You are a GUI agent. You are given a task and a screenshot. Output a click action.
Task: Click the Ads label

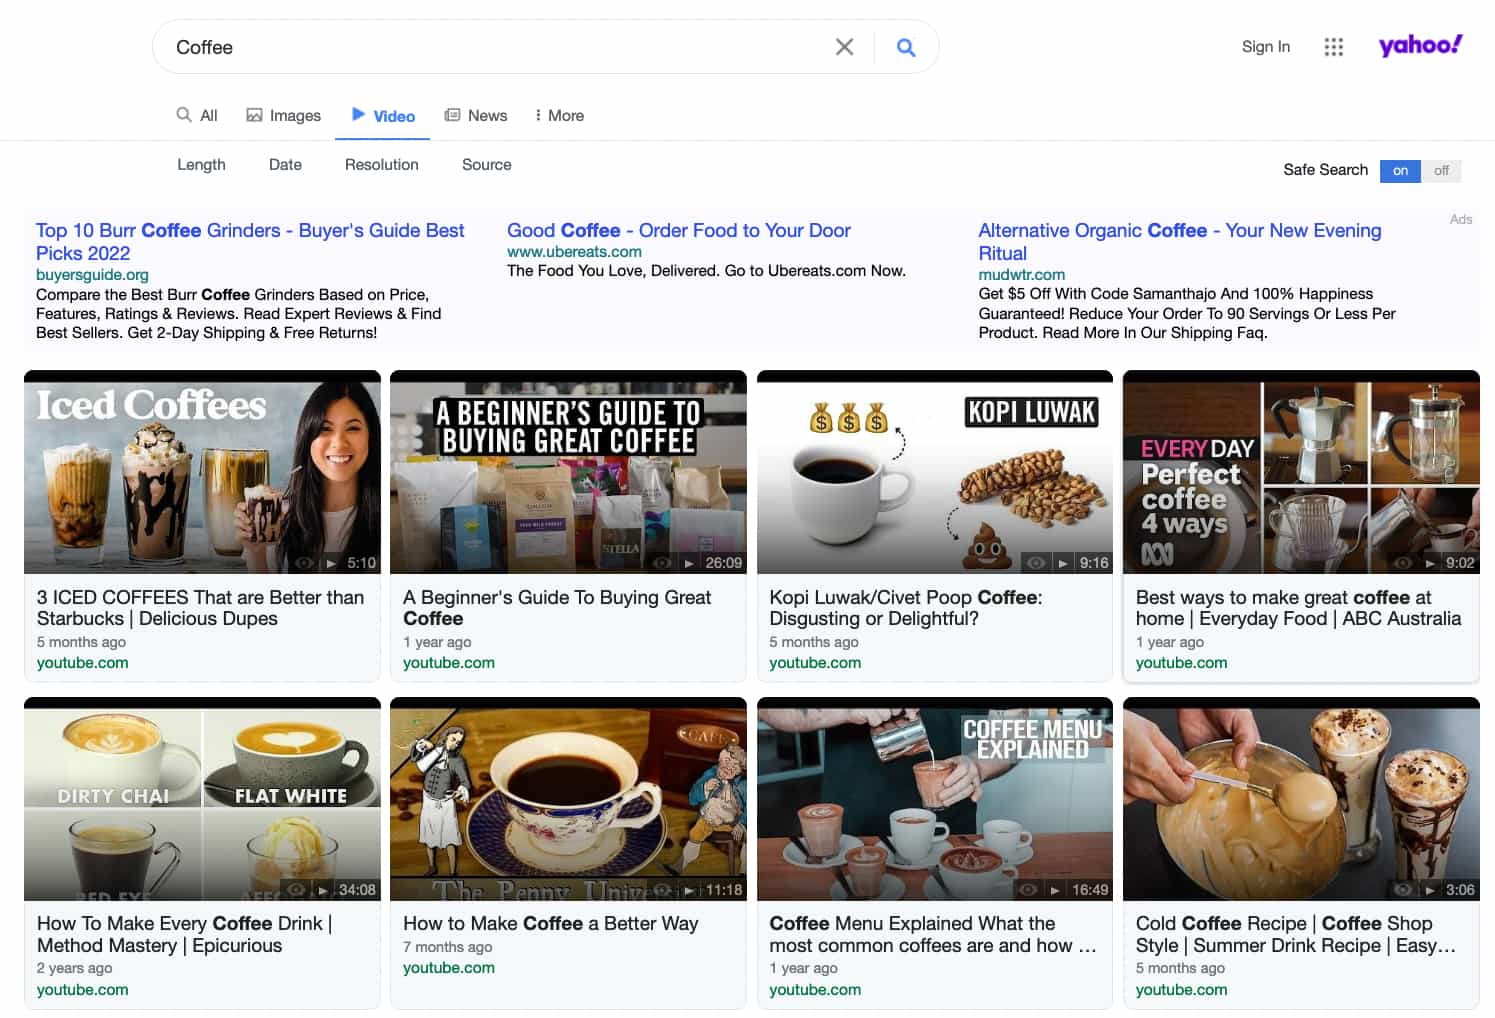(1461, 219)
